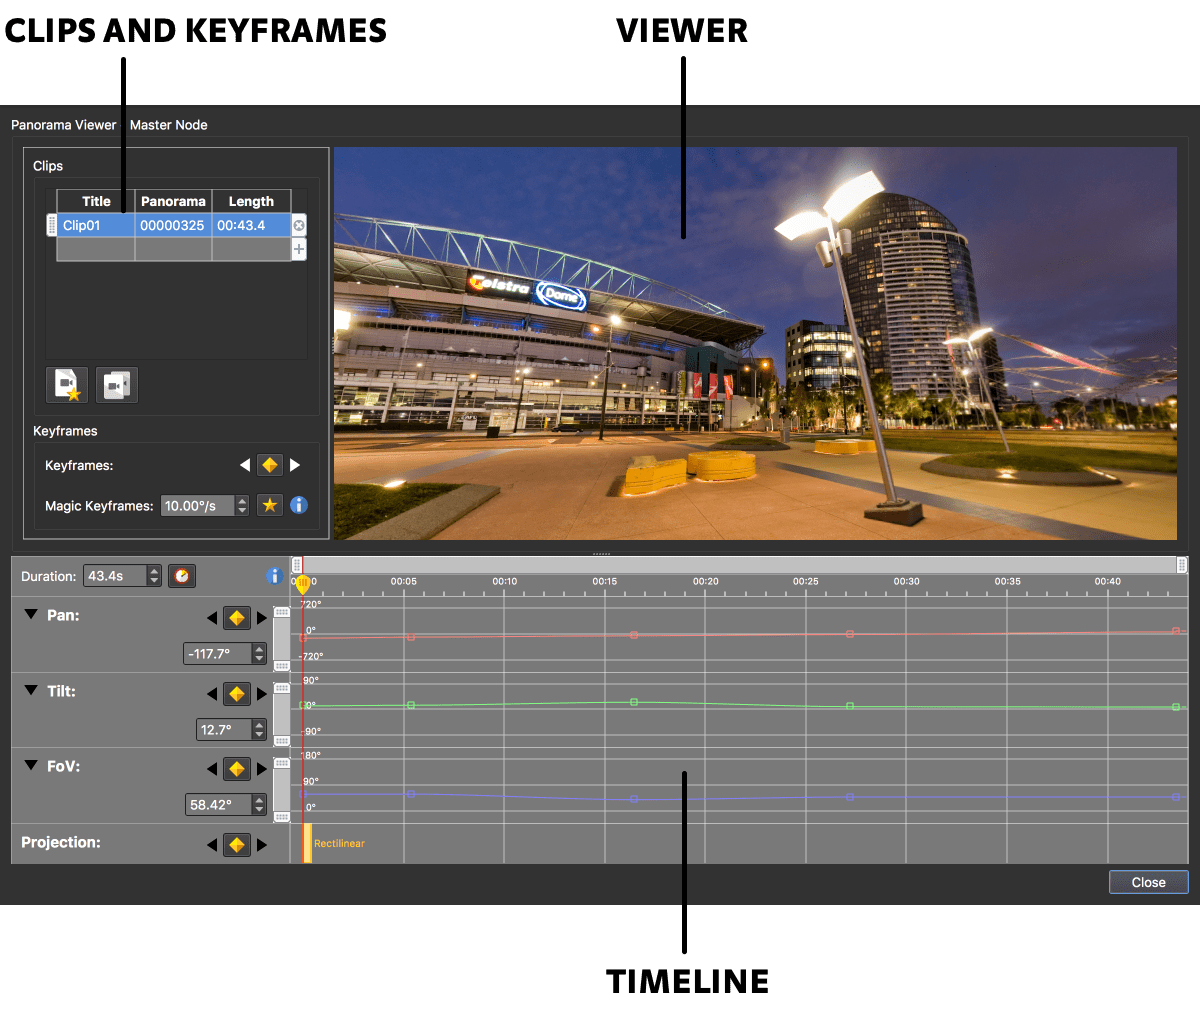This screenshot has width=1200, height=1009.
Task: Click the info icon above the timeline ruler
Action: pos(274,575)
